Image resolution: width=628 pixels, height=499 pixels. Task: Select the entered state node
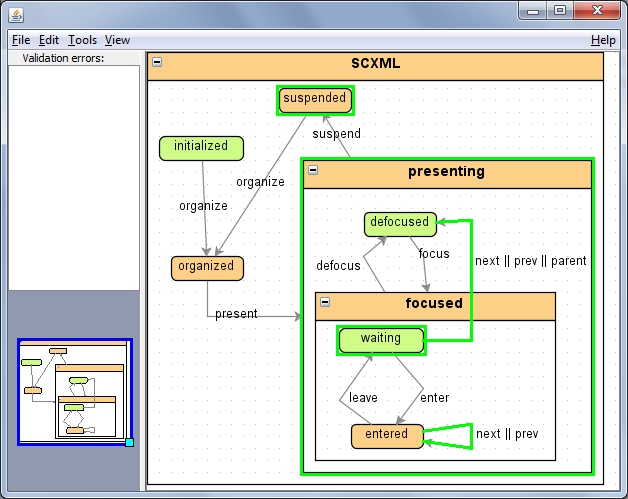pos(387,437)
